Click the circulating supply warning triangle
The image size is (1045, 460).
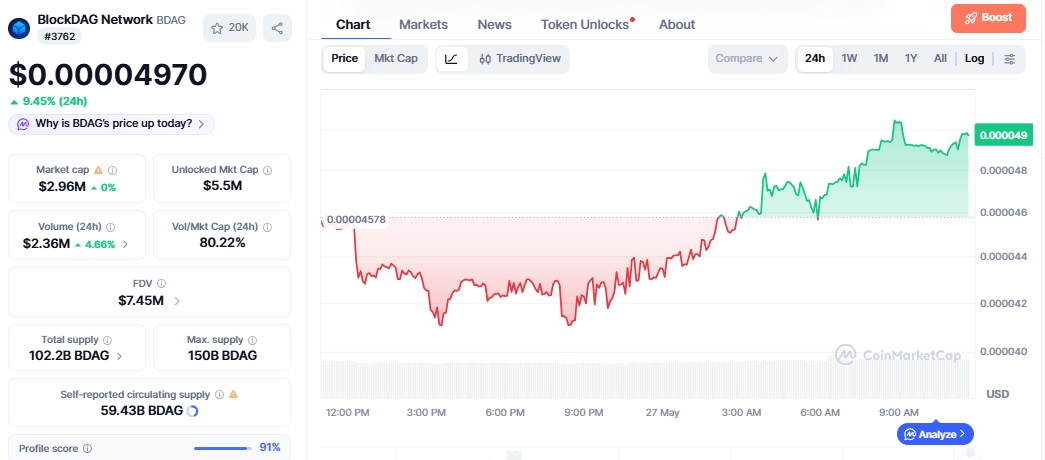click(233, 394)
